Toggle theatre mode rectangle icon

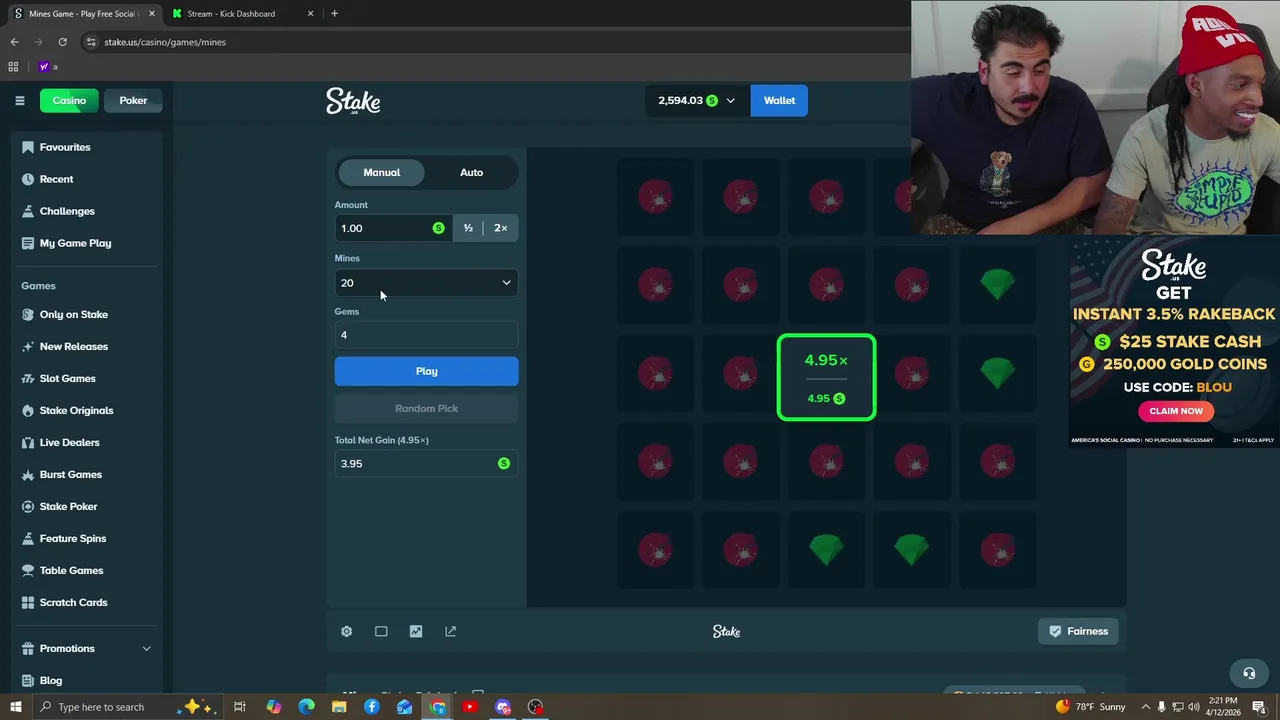point(381,631)
